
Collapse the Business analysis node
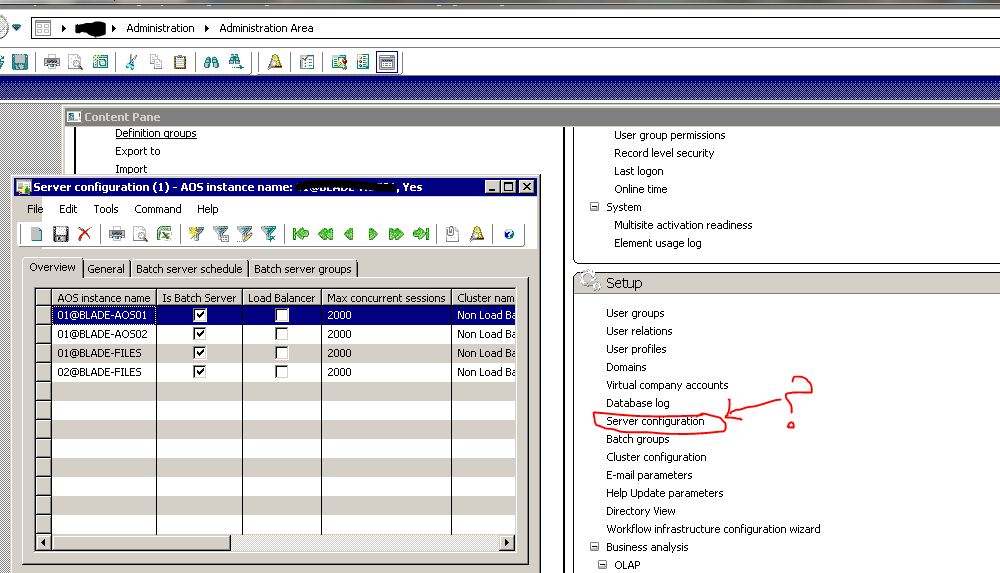595,547
